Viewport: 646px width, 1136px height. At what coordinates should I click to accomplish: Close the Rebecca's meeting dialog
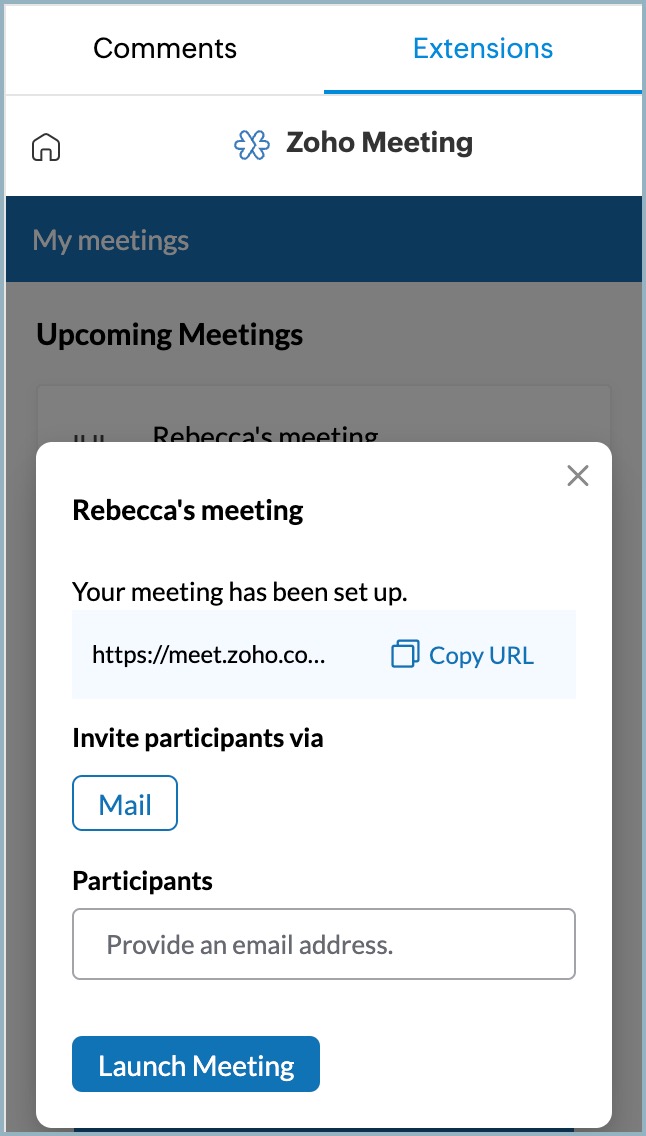[x=577, y=476]
